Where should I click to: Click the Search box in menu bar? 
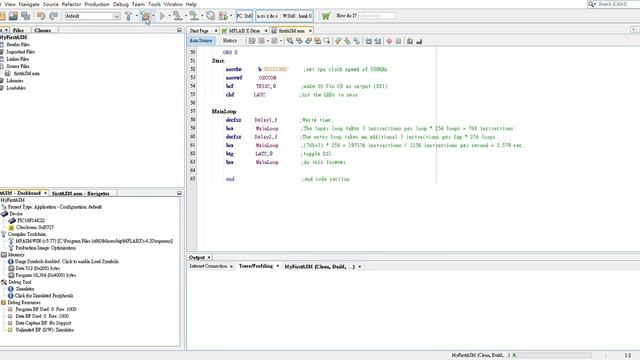(x=613, y=4)
